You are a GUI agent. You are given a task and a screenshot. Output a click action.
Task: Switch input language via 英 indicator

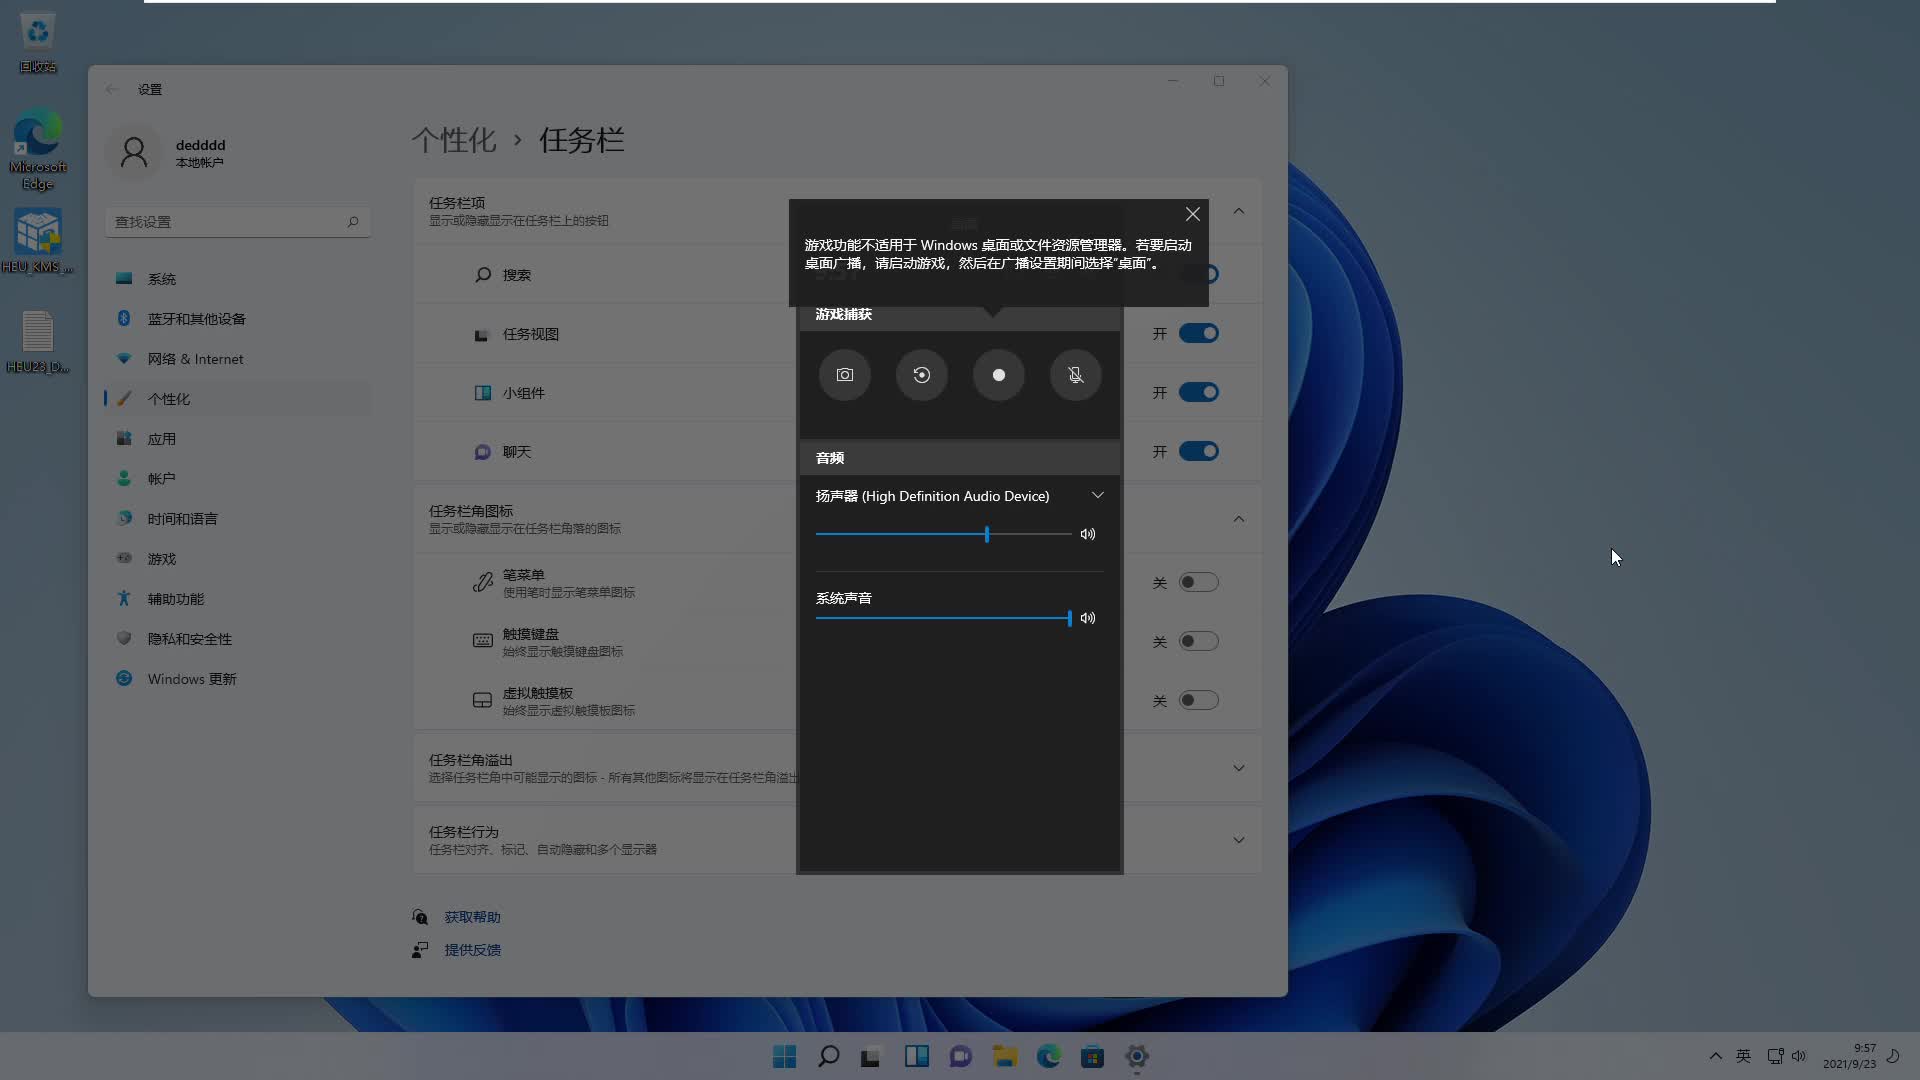(1744, 1056)
